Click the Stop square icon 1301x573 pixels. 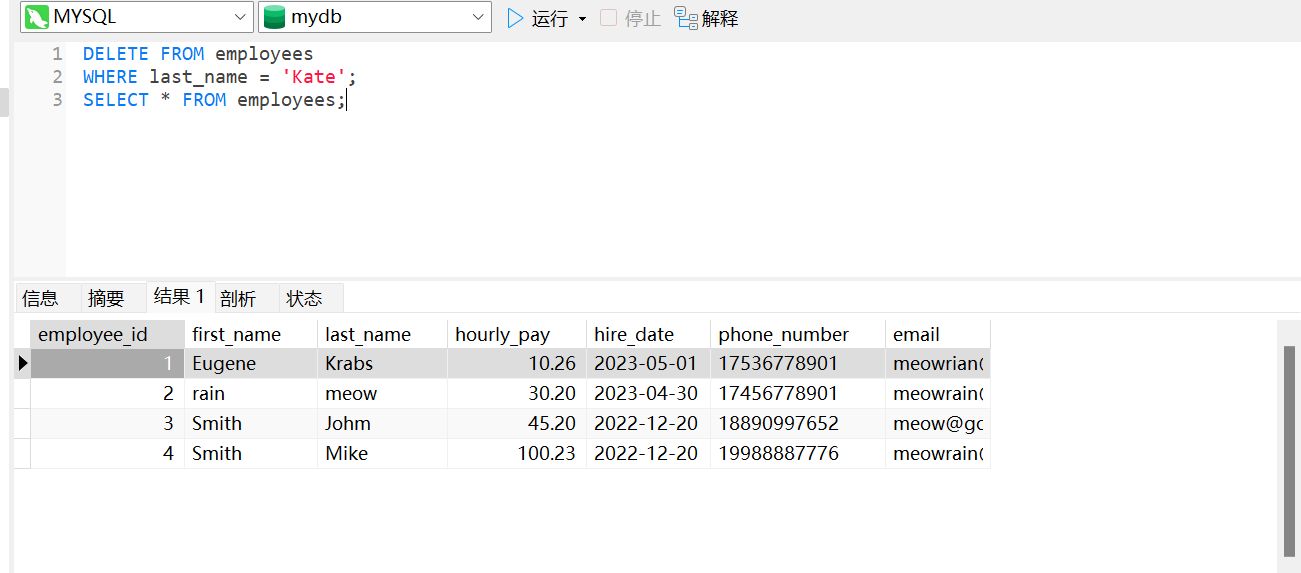pos(608,18)
